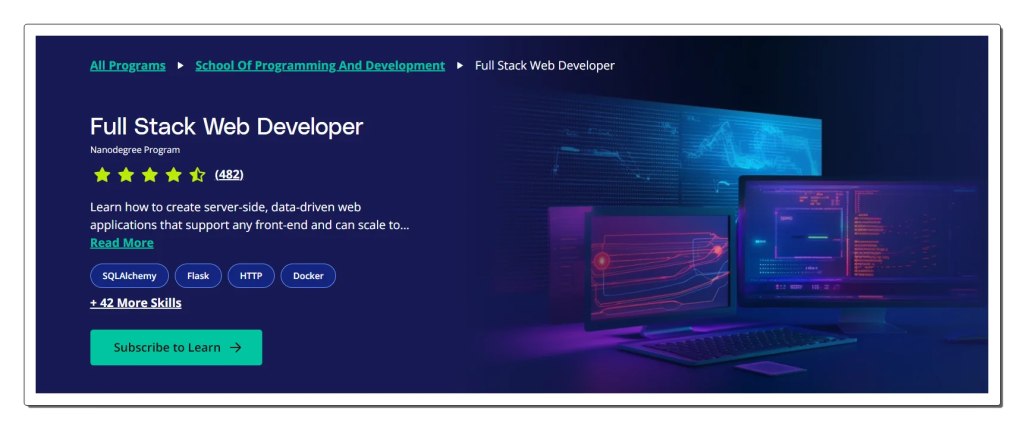This screenshot has width=1024, height=429.
Task: Open the (482) reviews link
Action: coord(229,175)
